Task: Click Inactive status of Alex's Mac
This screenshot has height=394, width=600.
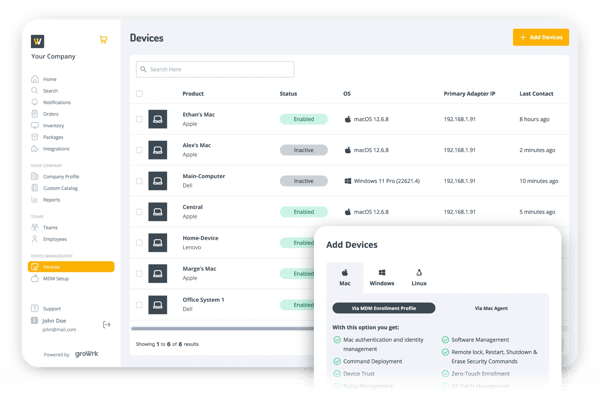Action: [304, 150]
